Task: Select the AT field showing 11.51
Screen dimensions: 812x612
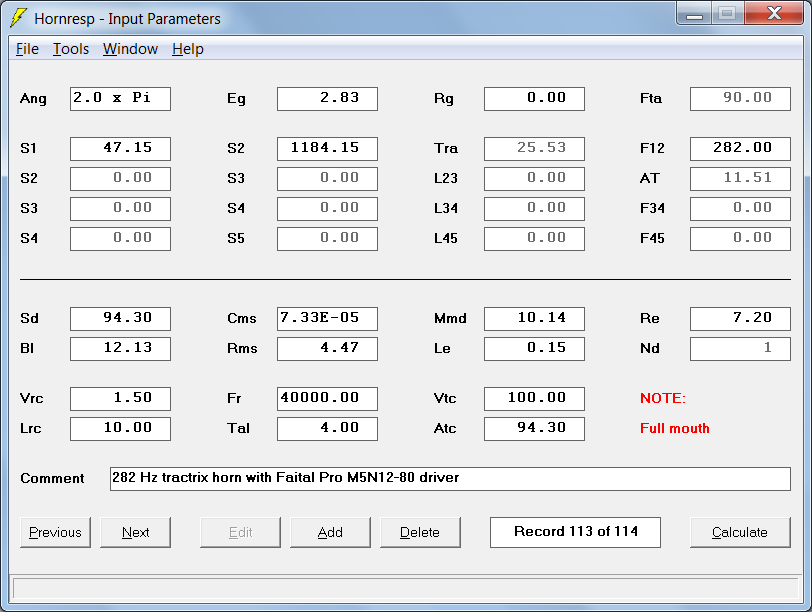Action: point(741,179)
